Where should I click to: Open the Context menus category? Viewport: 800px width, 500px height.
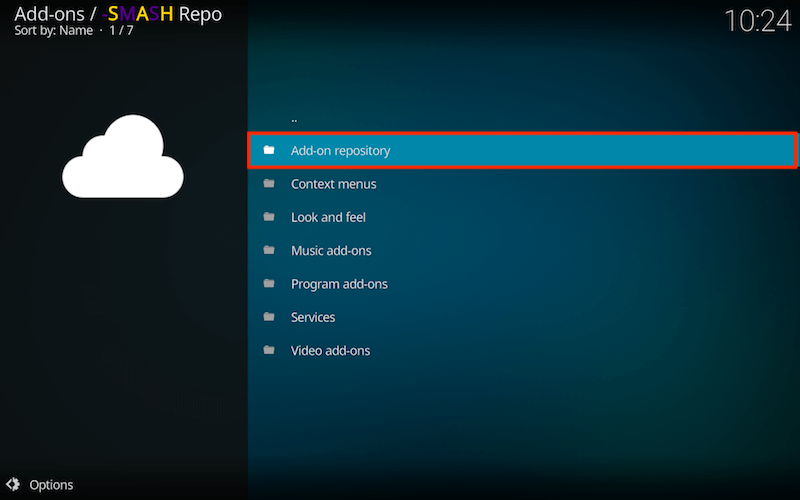tap(522, 184)
